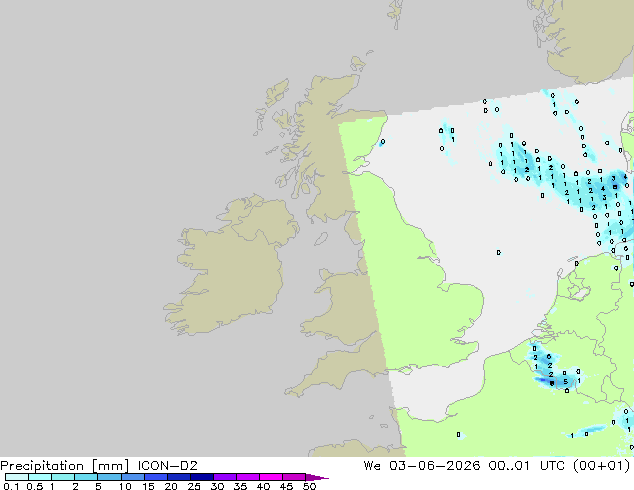This screenshot has height=490, width=634.
Task: Click the 'We' weekday abbreviation
Action: [x=372, y=466]
